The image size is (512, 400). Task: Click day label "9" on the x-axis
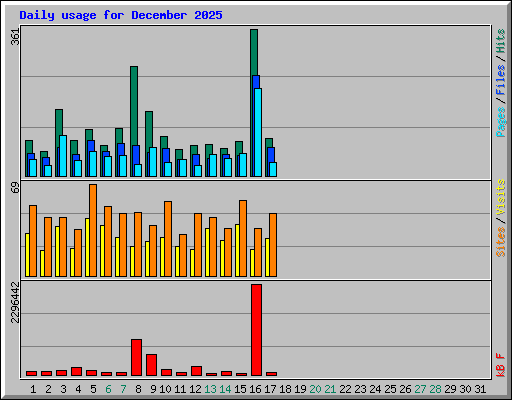click(153, 389)
